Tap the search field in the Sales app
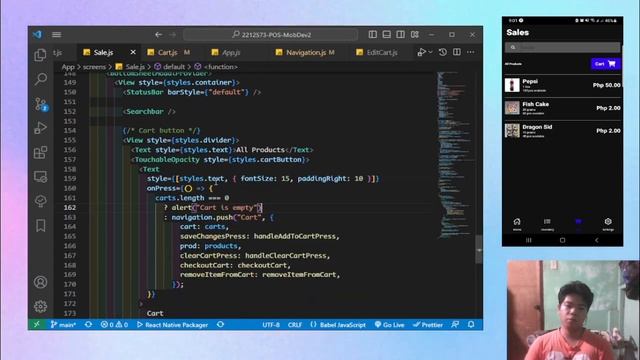Screen dimensions: 640x360 562,47
